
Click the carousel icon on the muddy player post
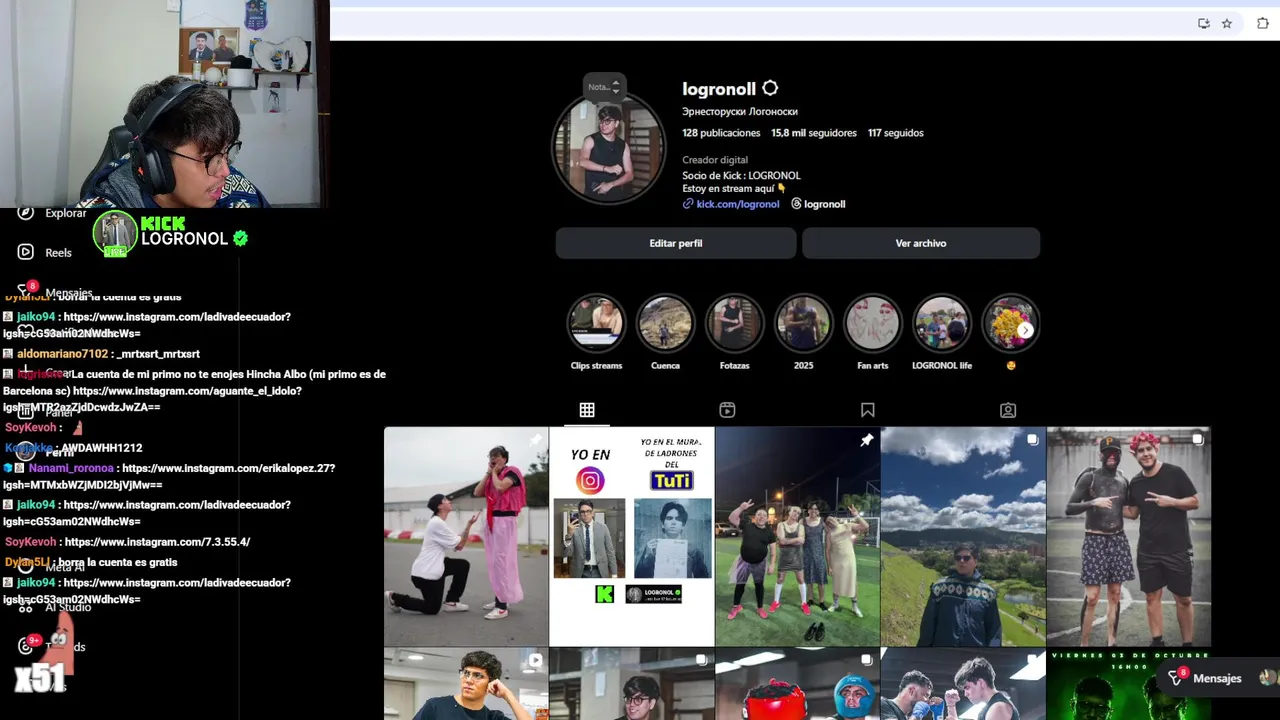1197,440
